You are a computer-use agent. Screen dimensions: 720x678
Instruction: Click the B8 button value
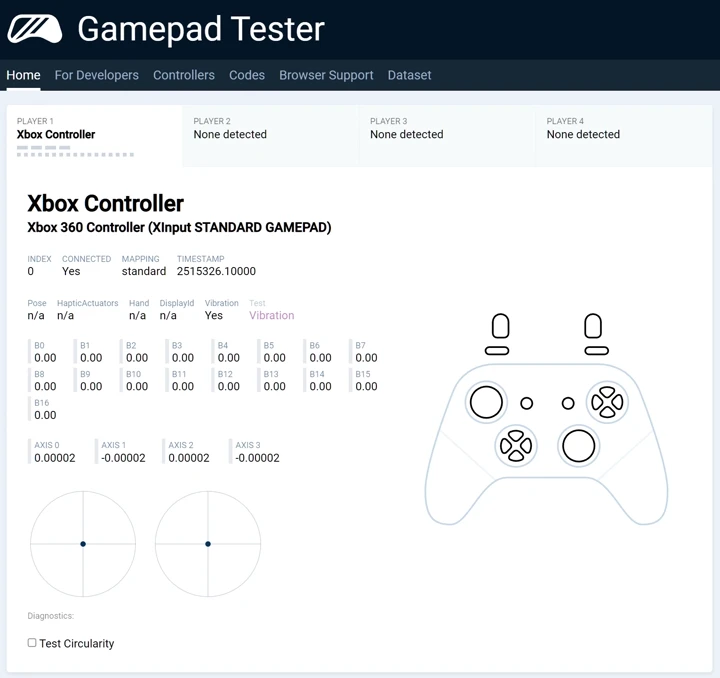click(x=45, y=387)
